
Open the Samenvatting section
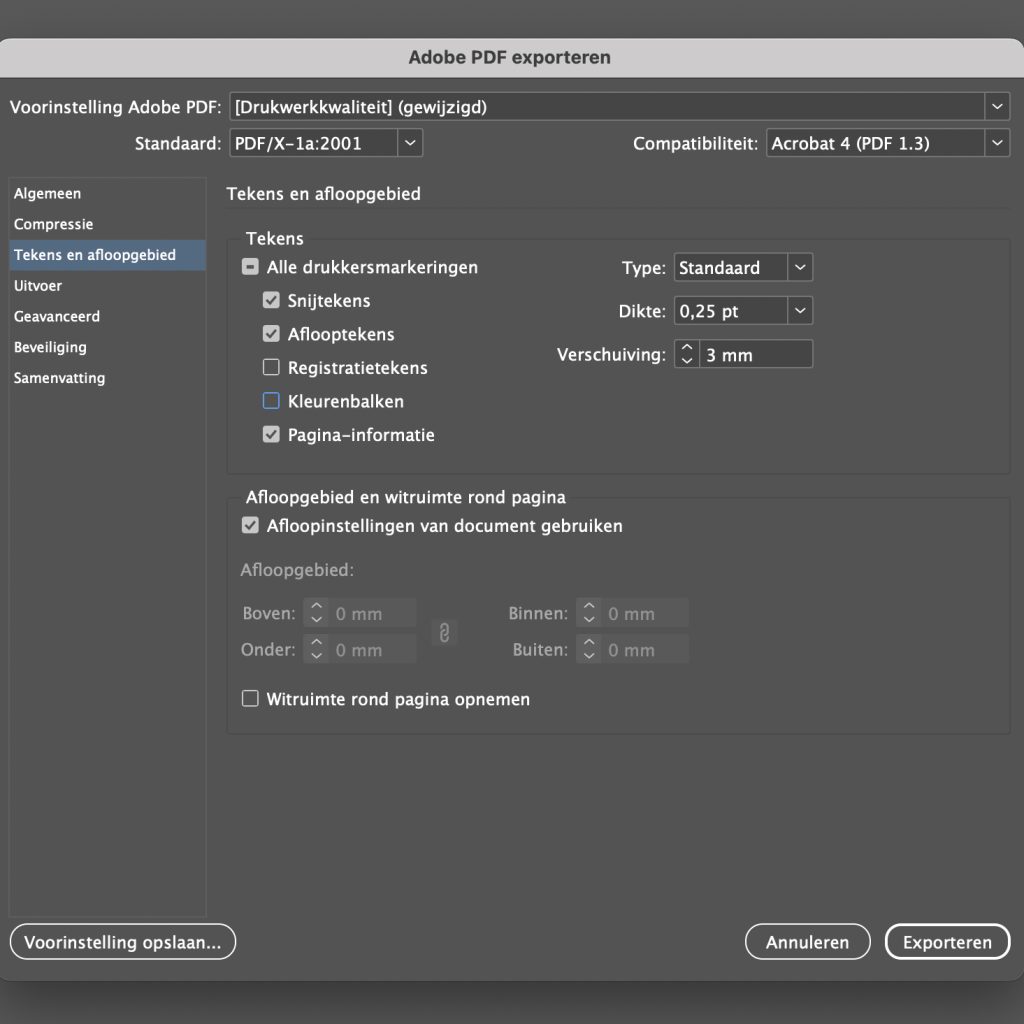[60, 377]
